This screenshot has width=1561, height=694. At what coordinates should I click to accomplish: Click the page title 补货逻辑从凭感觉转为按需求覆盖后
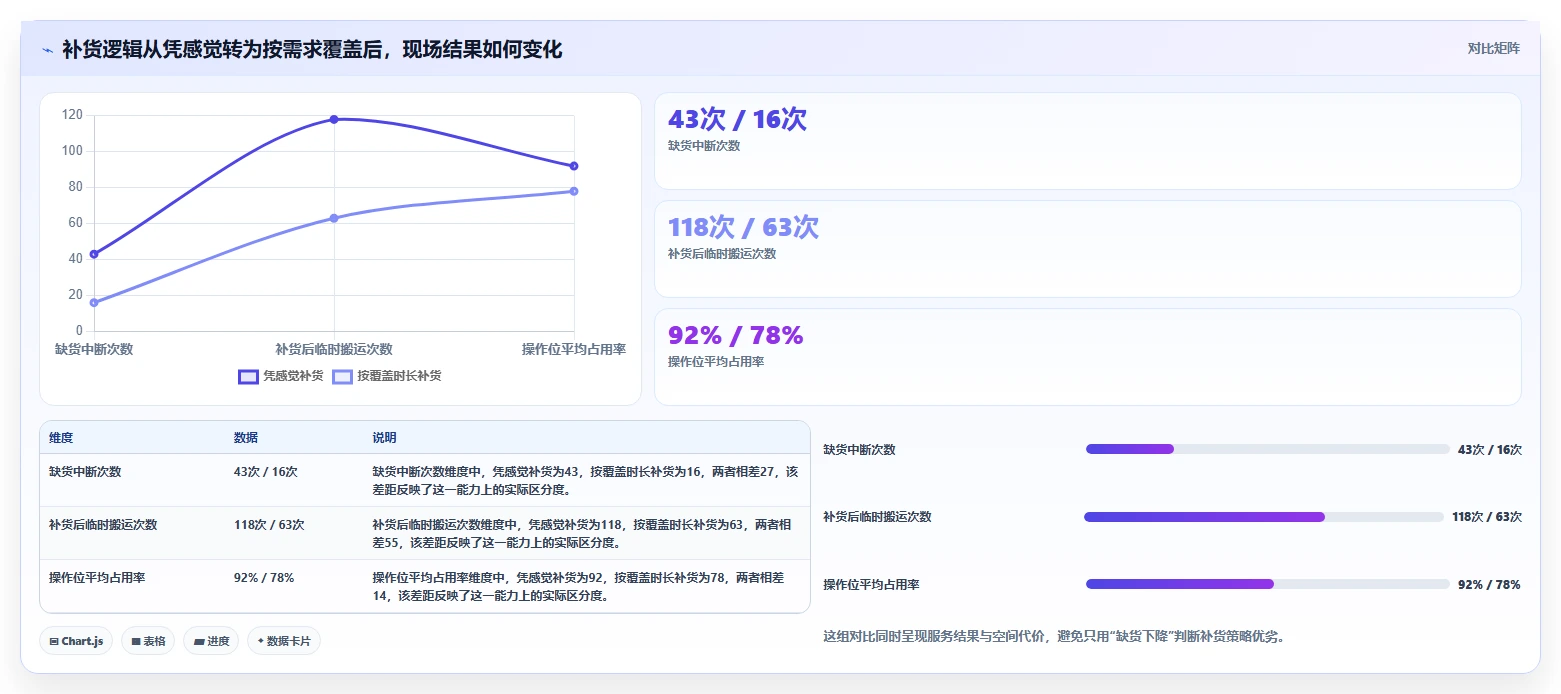click(312, 49)
